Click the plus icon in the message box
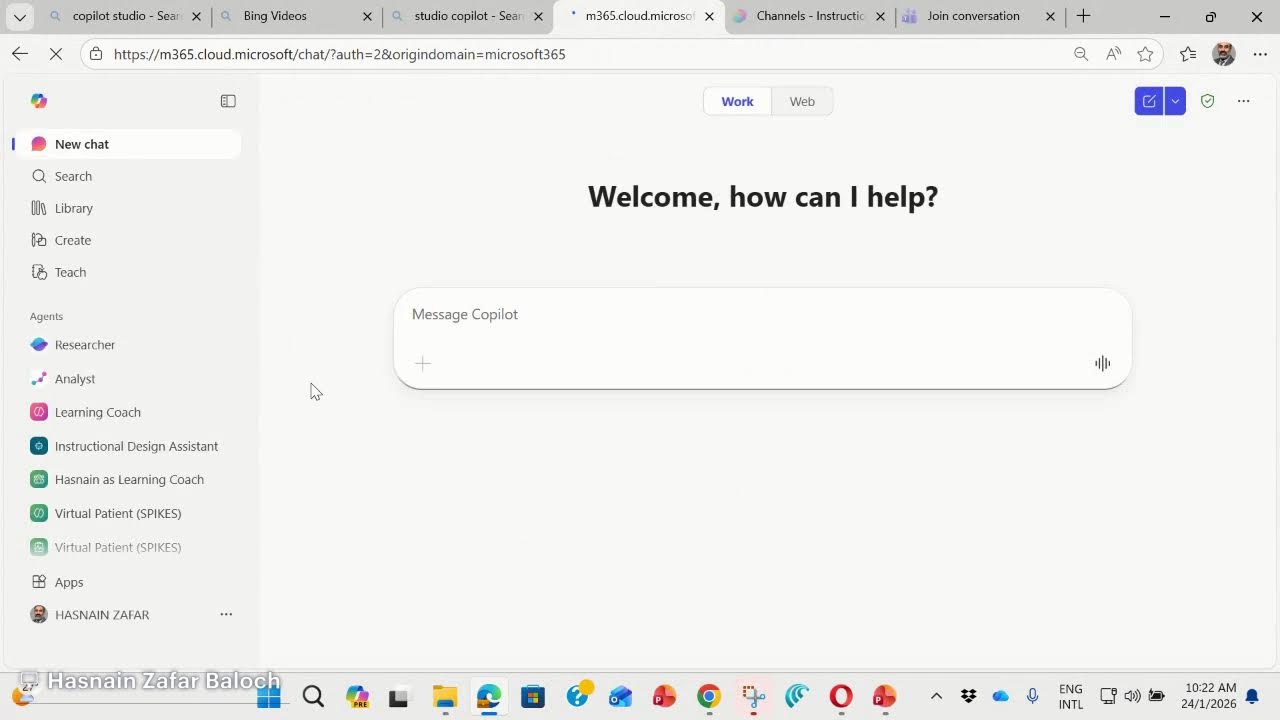The height and width of the screenshot is (720, 1280). (x=422, y=364)
